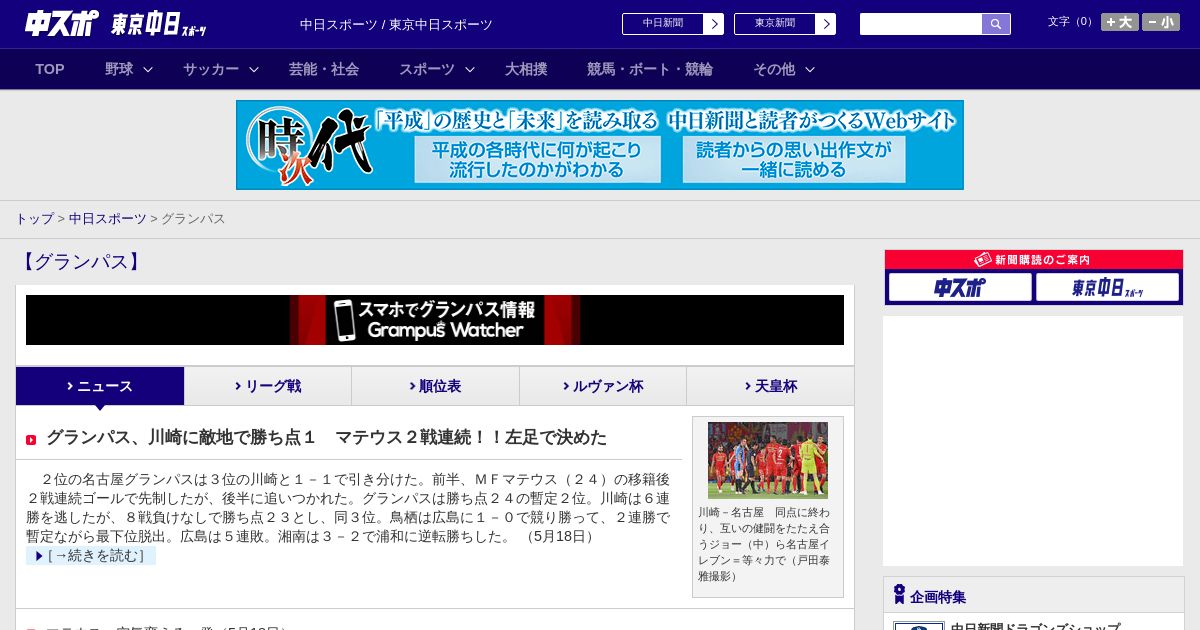Viewport: 1200px width, 630px height.
Task: Click the red article bullet icon
Action: (x=31, y=440)
